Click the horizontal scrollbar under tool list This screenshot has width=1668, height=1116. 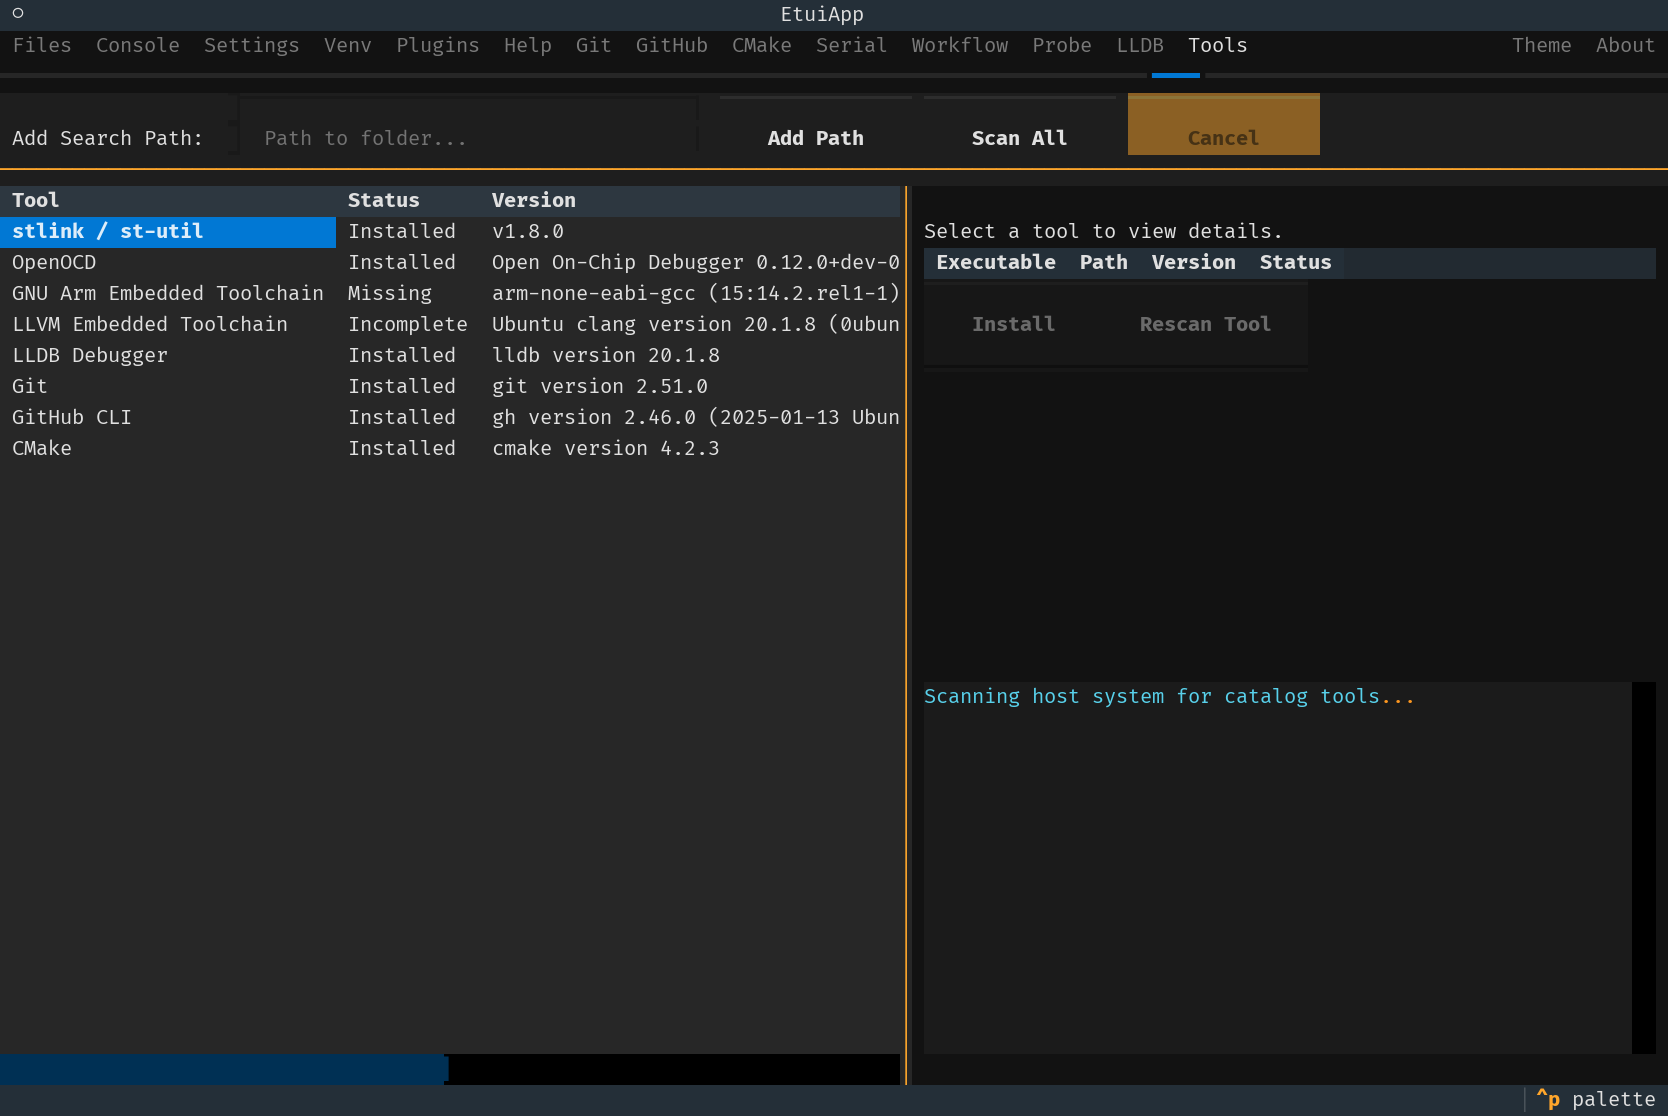(x=450, y=1069)
